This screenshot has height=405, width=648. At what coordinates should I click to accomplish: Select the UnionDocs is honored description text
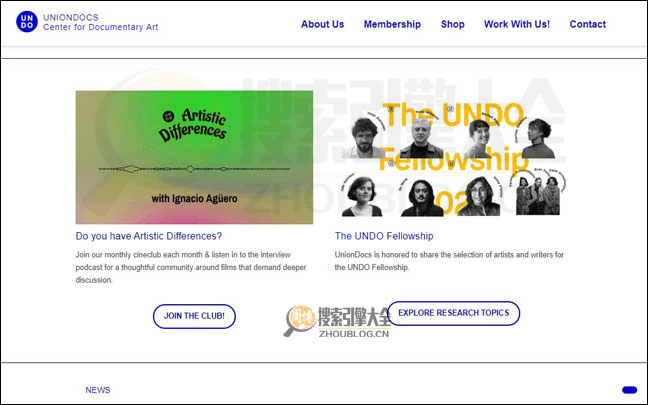coord(449,261)
